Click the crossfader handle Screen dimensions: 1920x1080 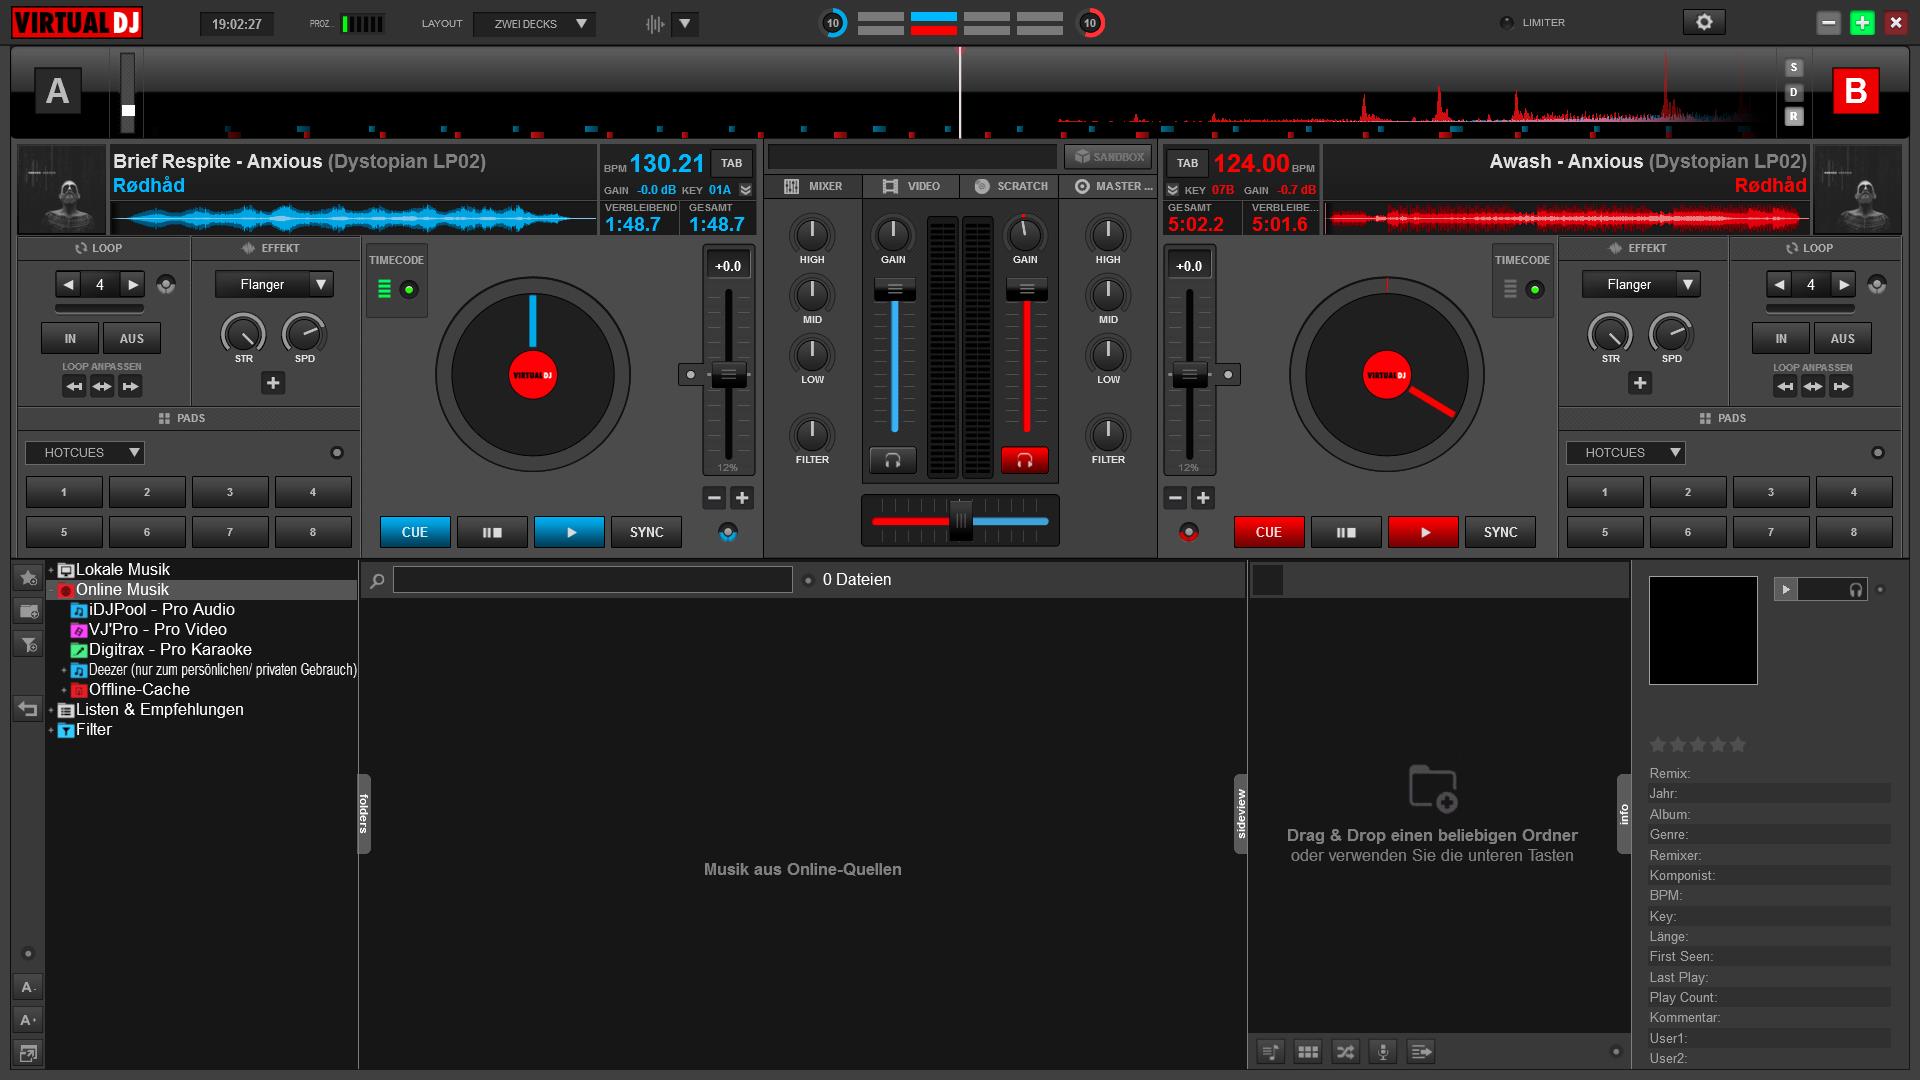pos(960,521)
